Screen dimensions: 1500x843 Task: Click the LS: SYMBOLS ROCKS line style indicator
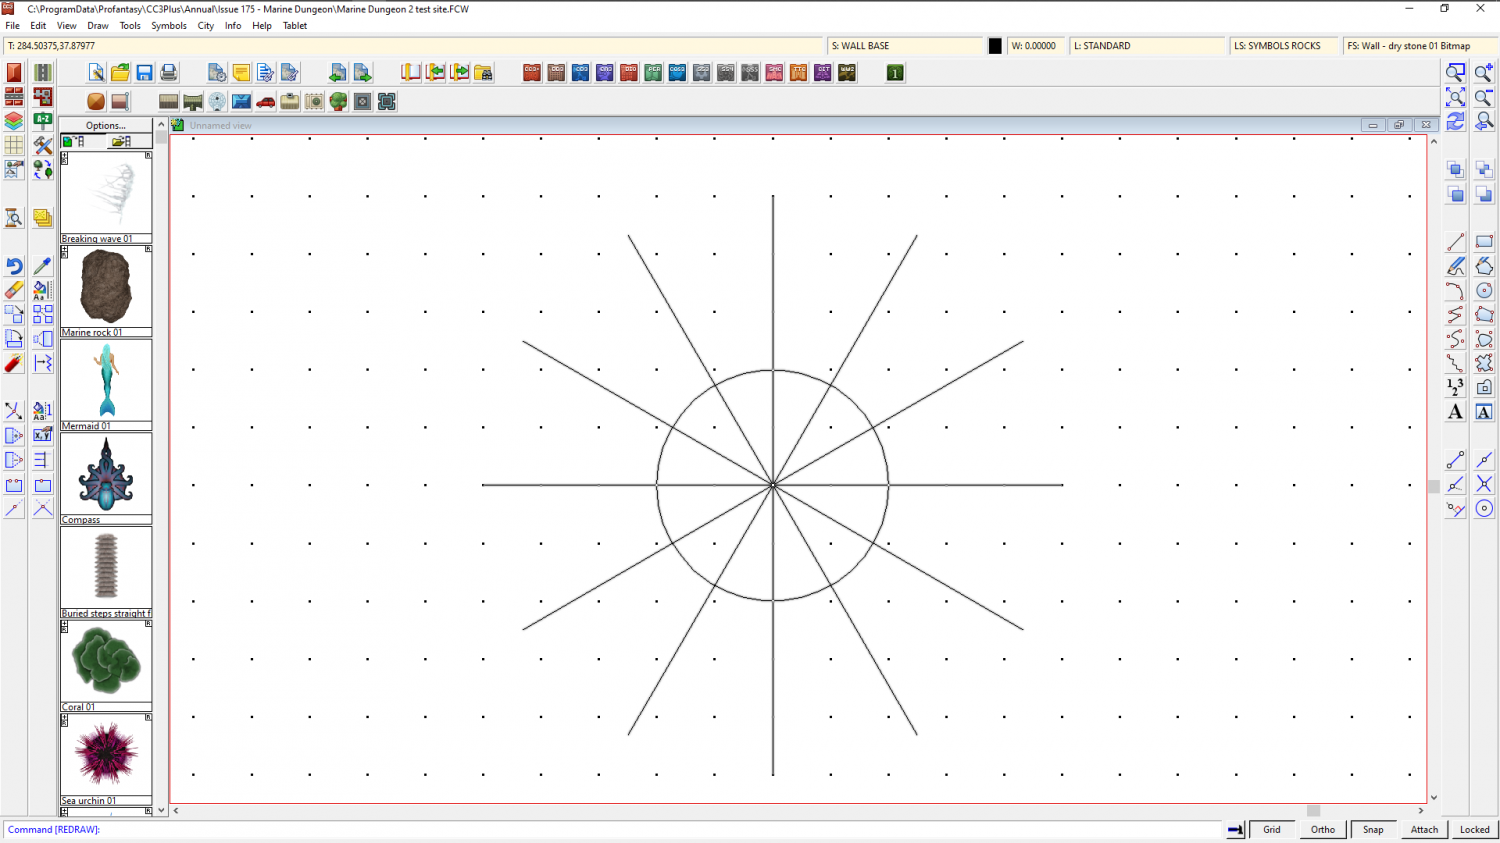click(x=1284, y=46)
